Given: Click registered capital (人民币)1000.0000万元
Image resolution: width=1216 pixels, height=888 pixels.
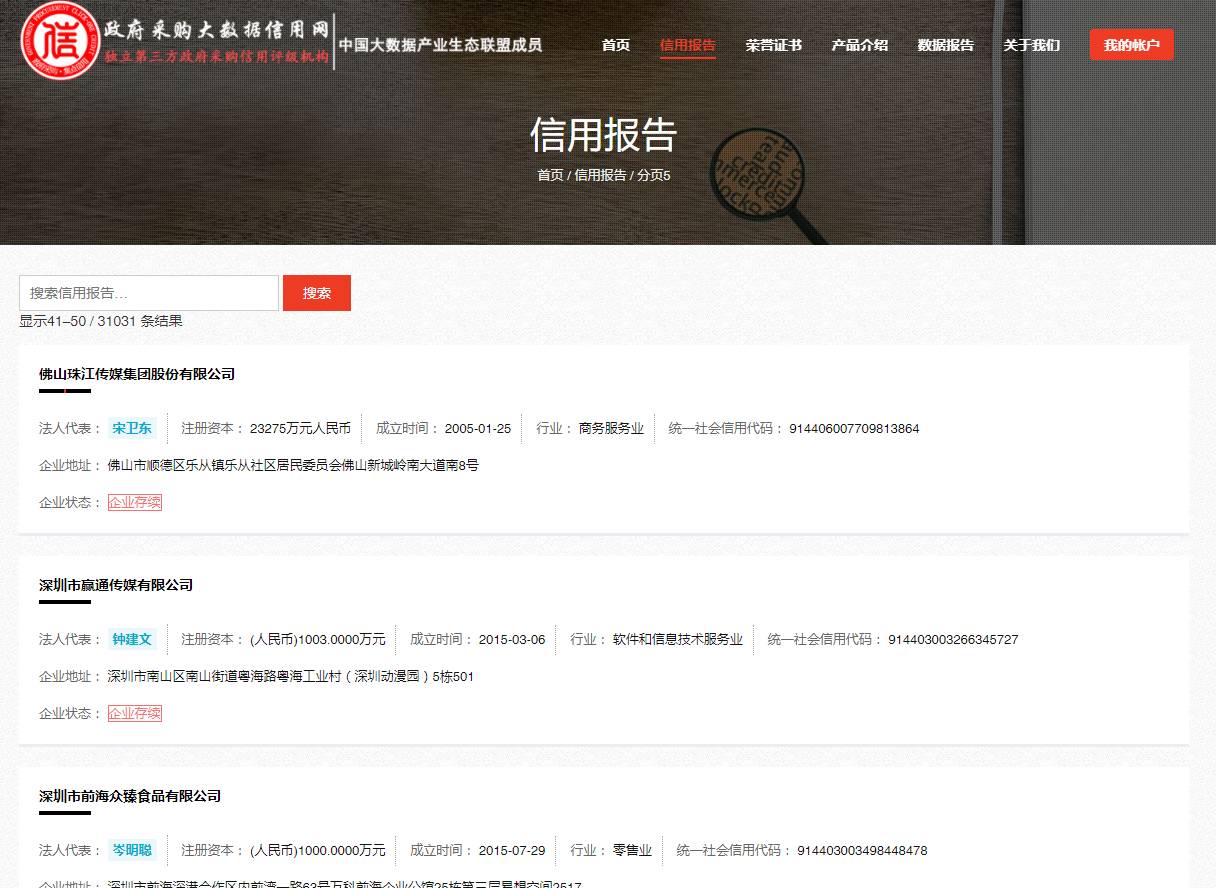Looking at the screenshot, I should click(318, 851).
